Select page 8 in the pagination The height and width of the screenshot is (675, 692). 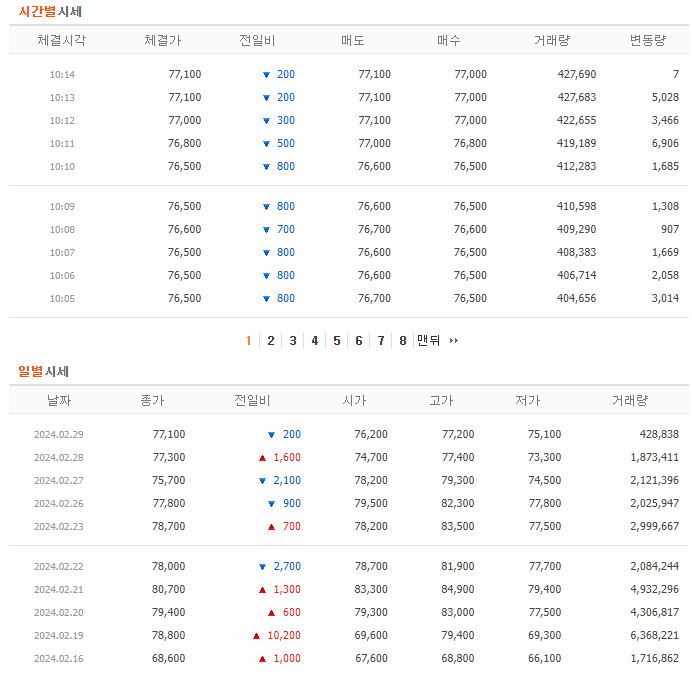(x=403, y=341)
